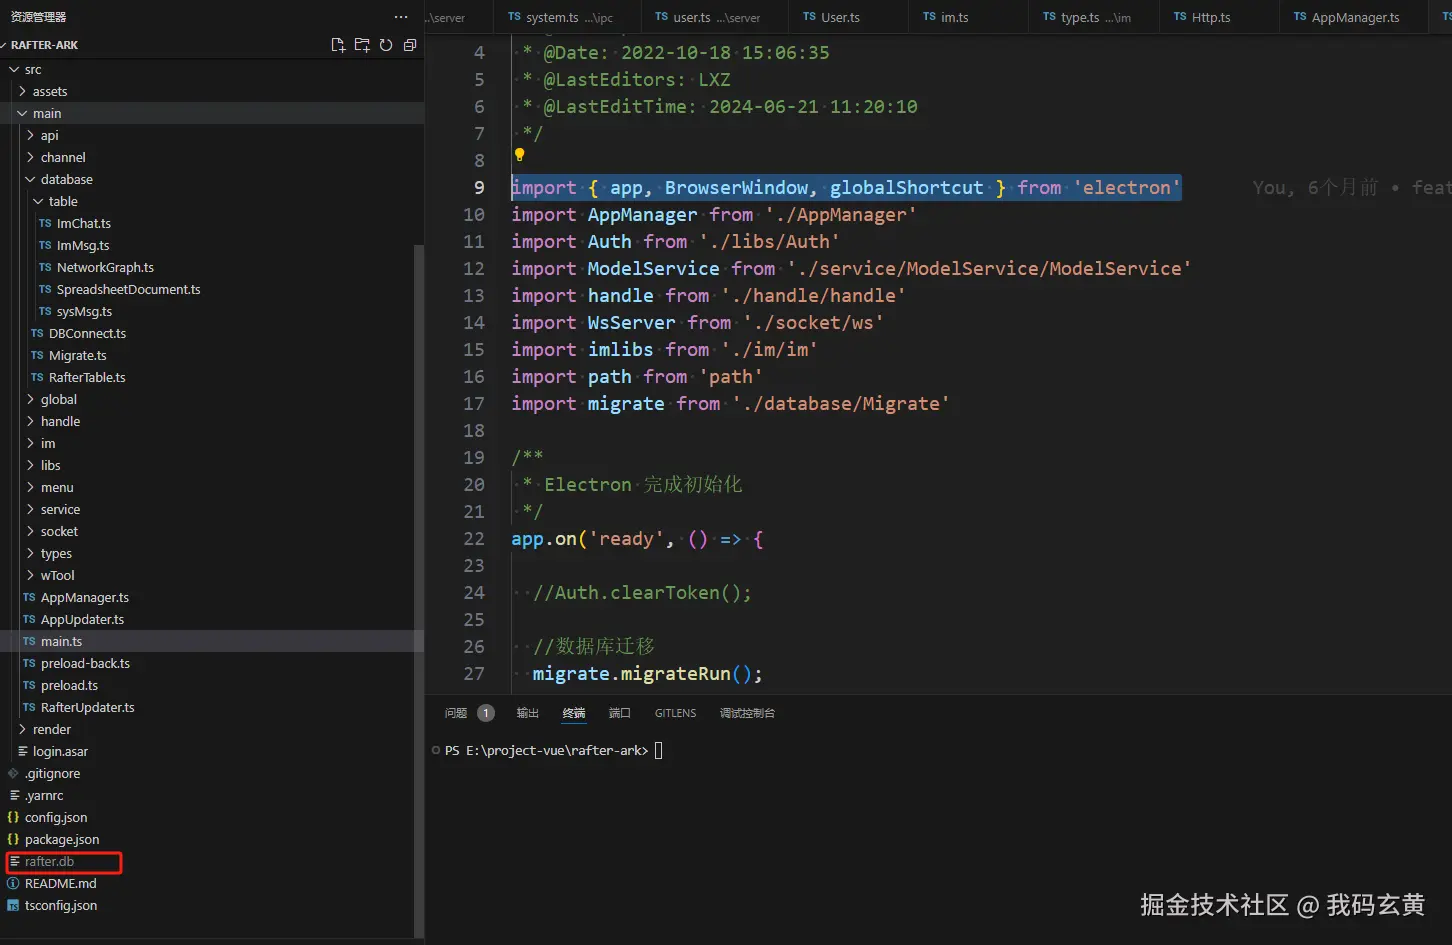Expand the assets folder
1452x945 pixels.
click(x=22, y=91)
